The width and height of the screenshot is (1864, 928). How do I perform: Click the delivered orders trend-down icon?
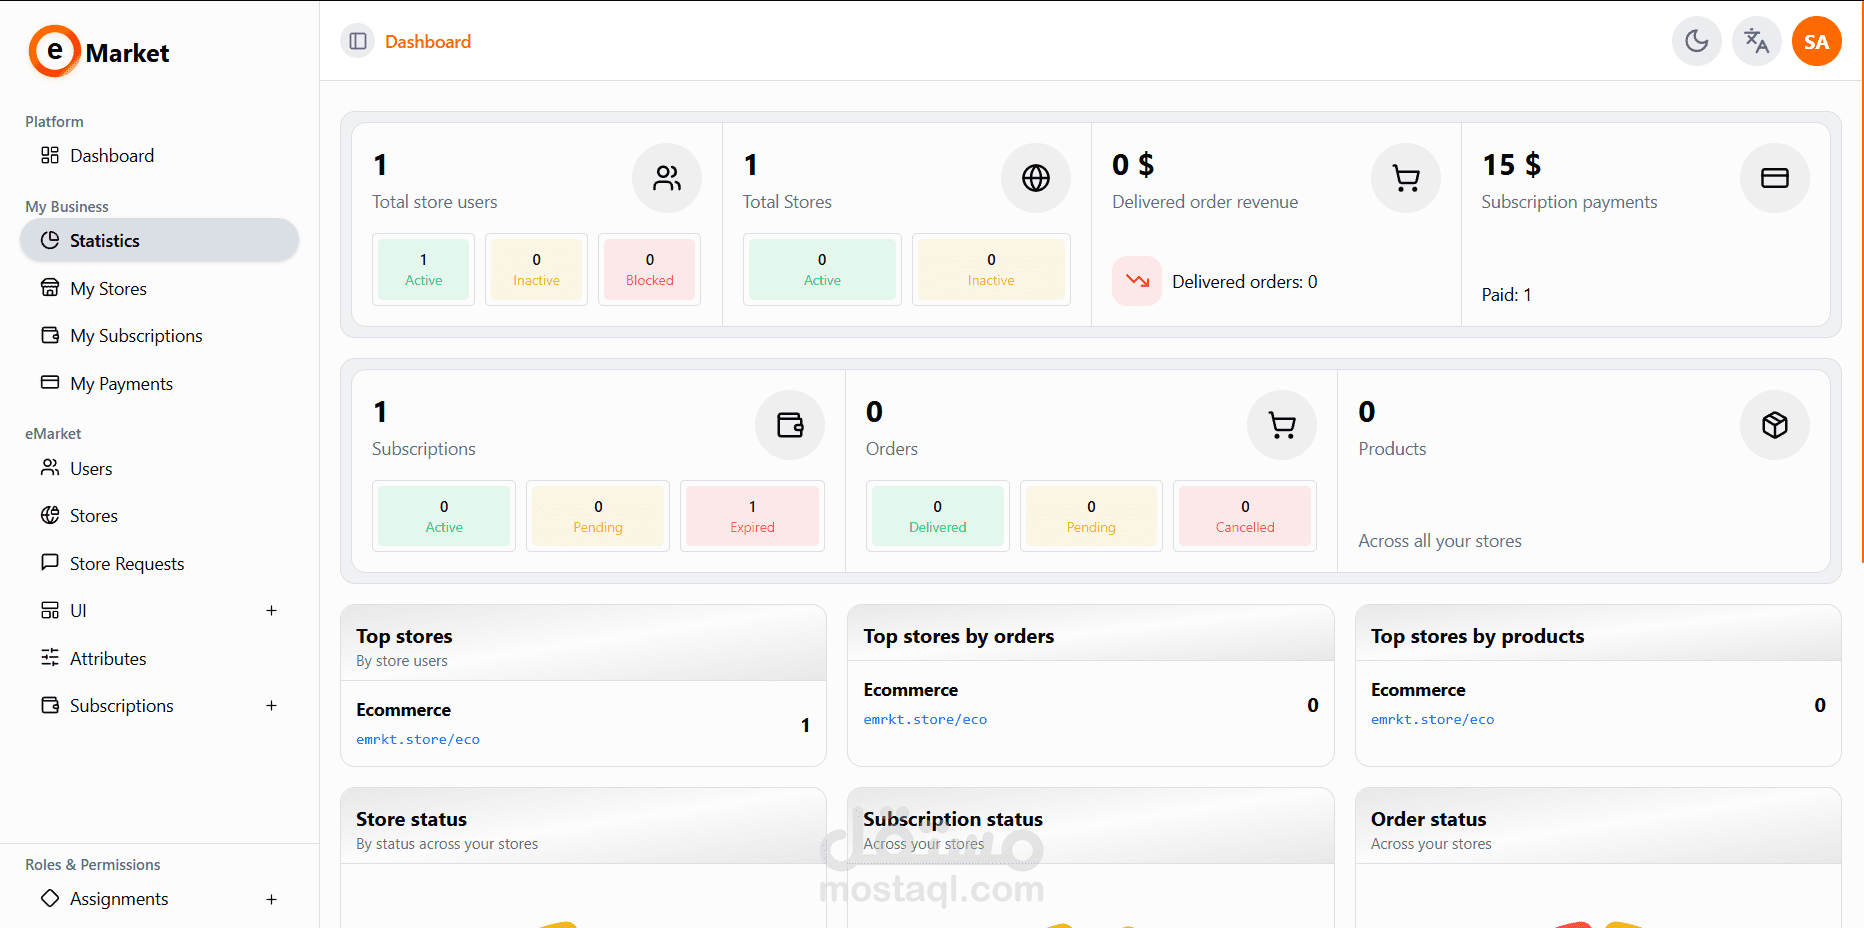(x=1137, y=281)
